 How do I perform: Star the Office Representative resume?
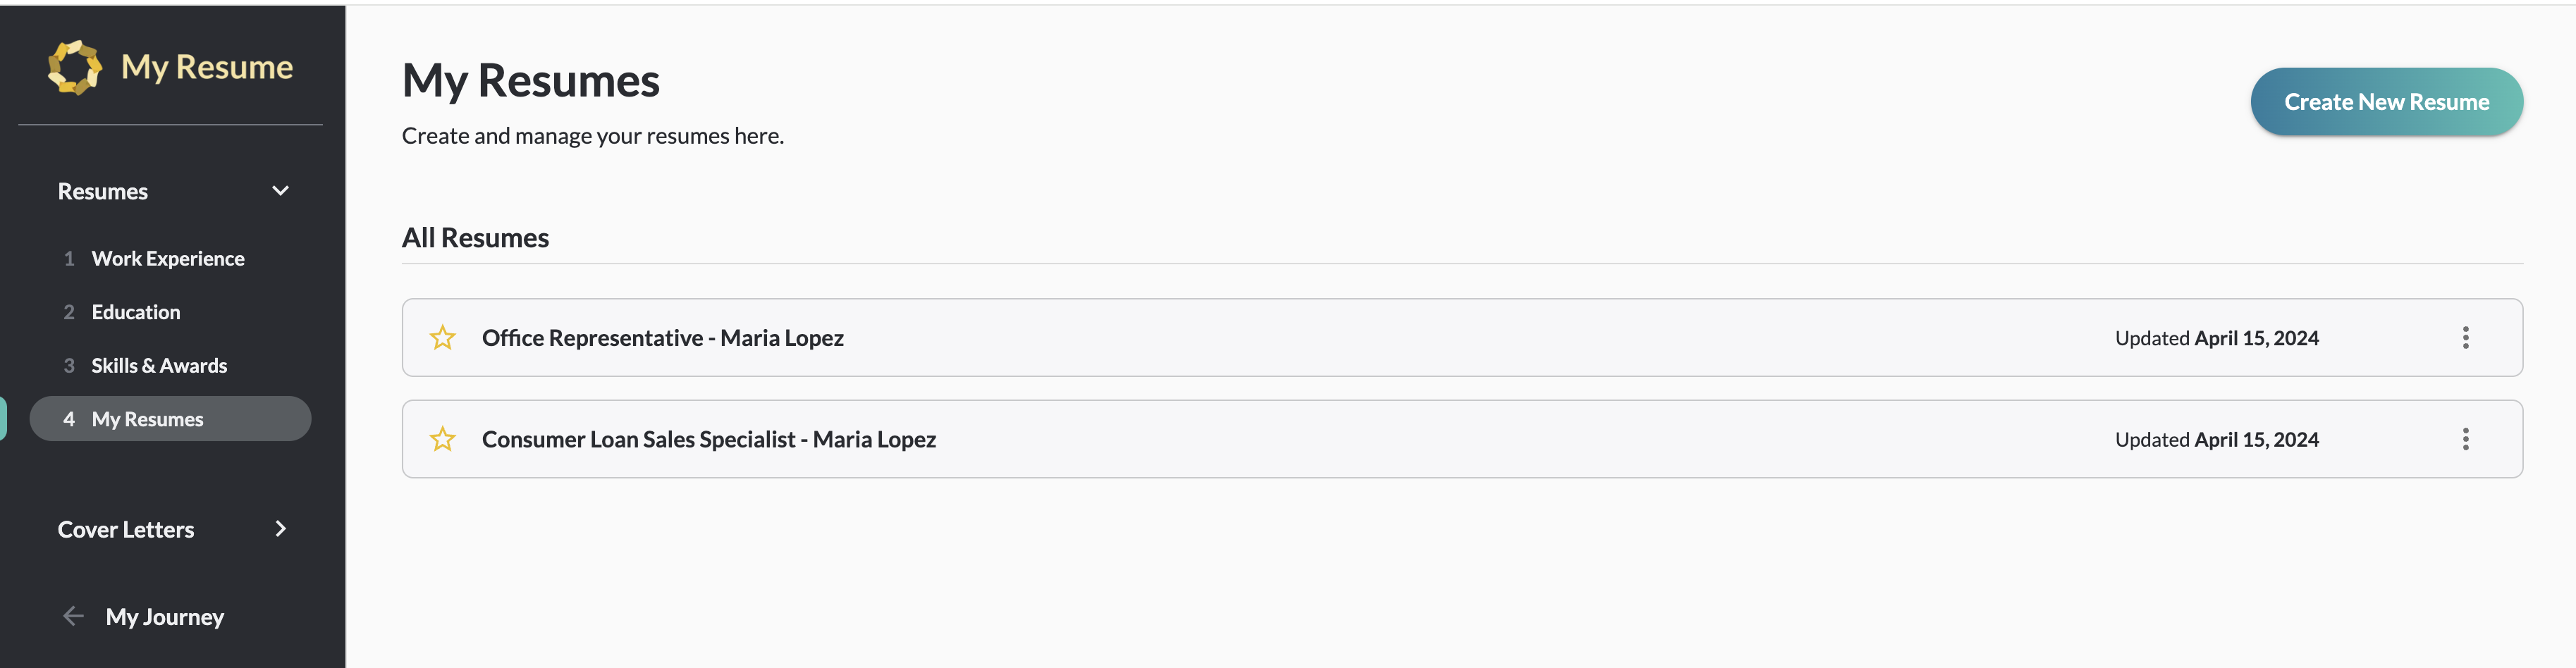(443, 338)
